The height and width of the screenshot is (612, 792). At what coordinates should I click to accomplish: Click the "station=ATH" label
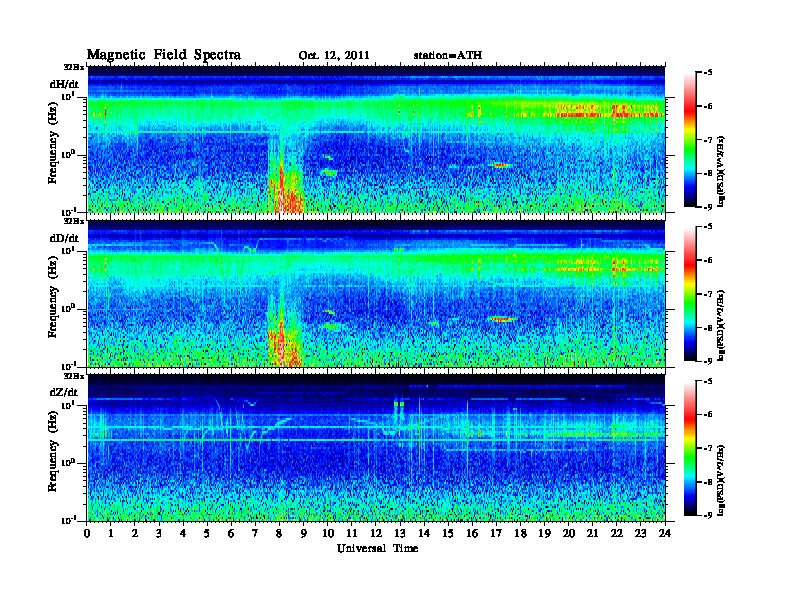point(448,55)
